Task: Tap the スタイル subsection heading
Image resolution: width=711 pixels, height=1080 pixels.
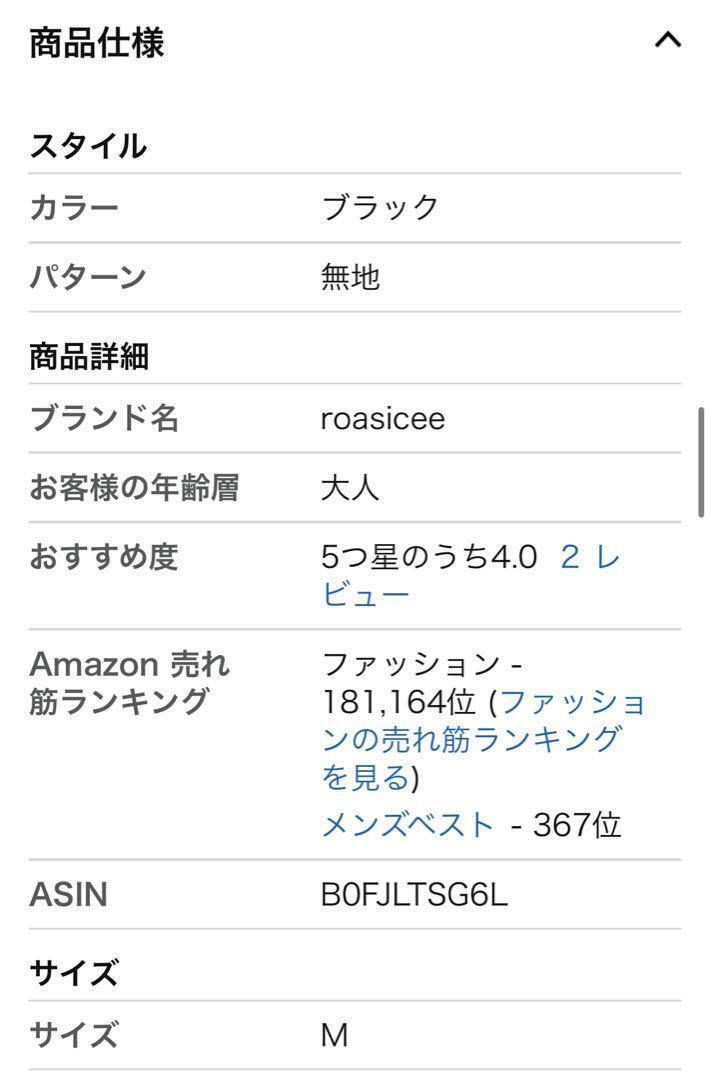Action: click(88, 146)
